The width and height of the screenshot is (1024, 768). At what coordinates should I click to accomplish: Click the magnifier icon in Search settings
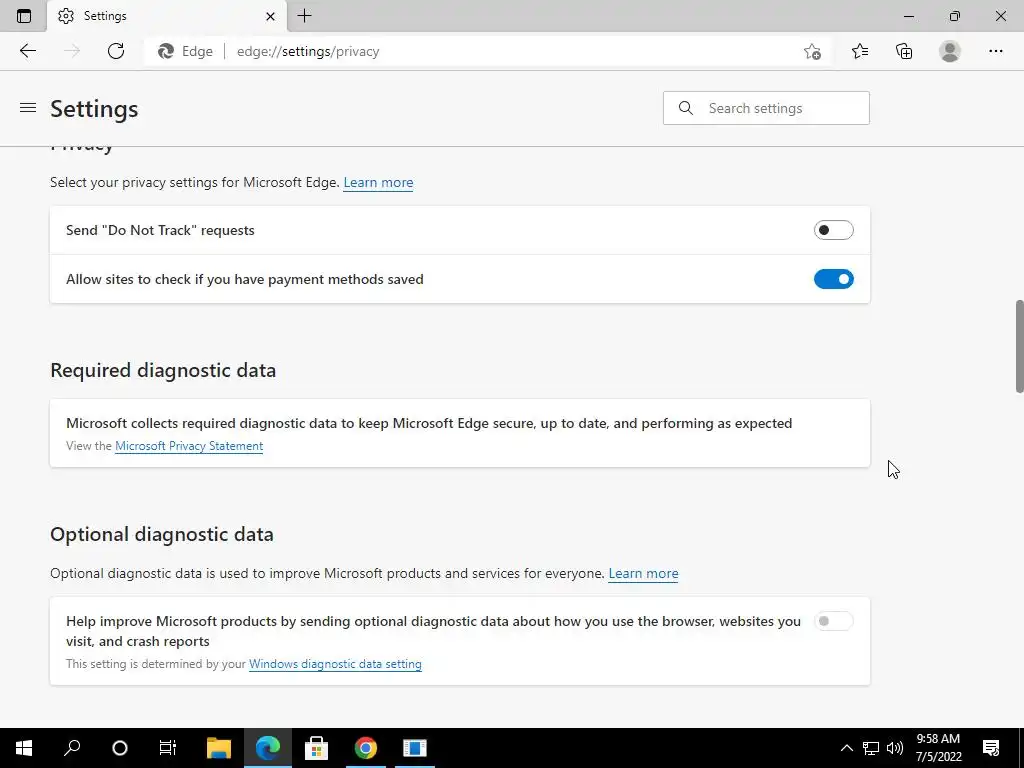tap(685, 108)
